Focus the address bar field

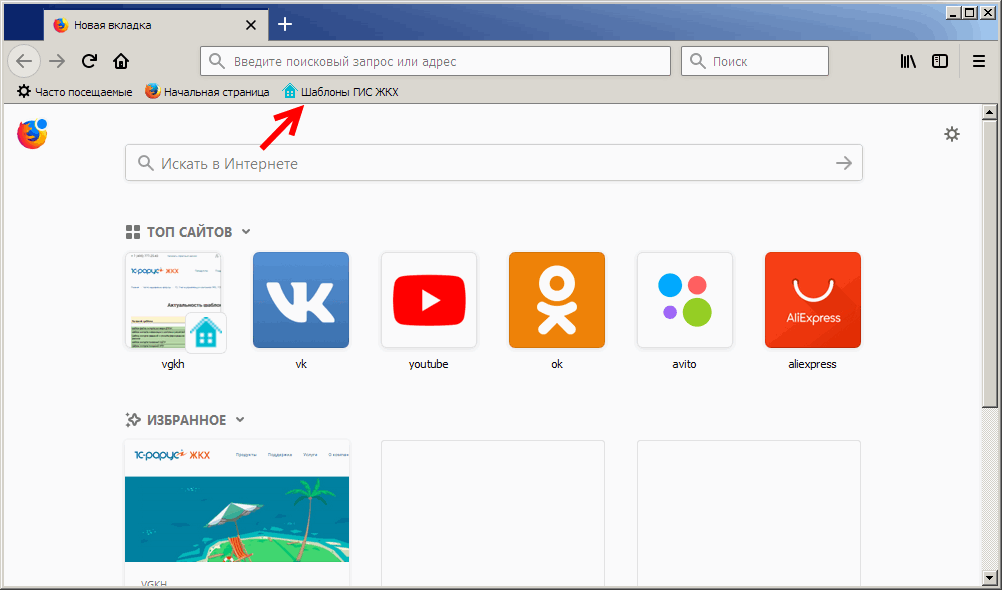(x=435, y=61)
